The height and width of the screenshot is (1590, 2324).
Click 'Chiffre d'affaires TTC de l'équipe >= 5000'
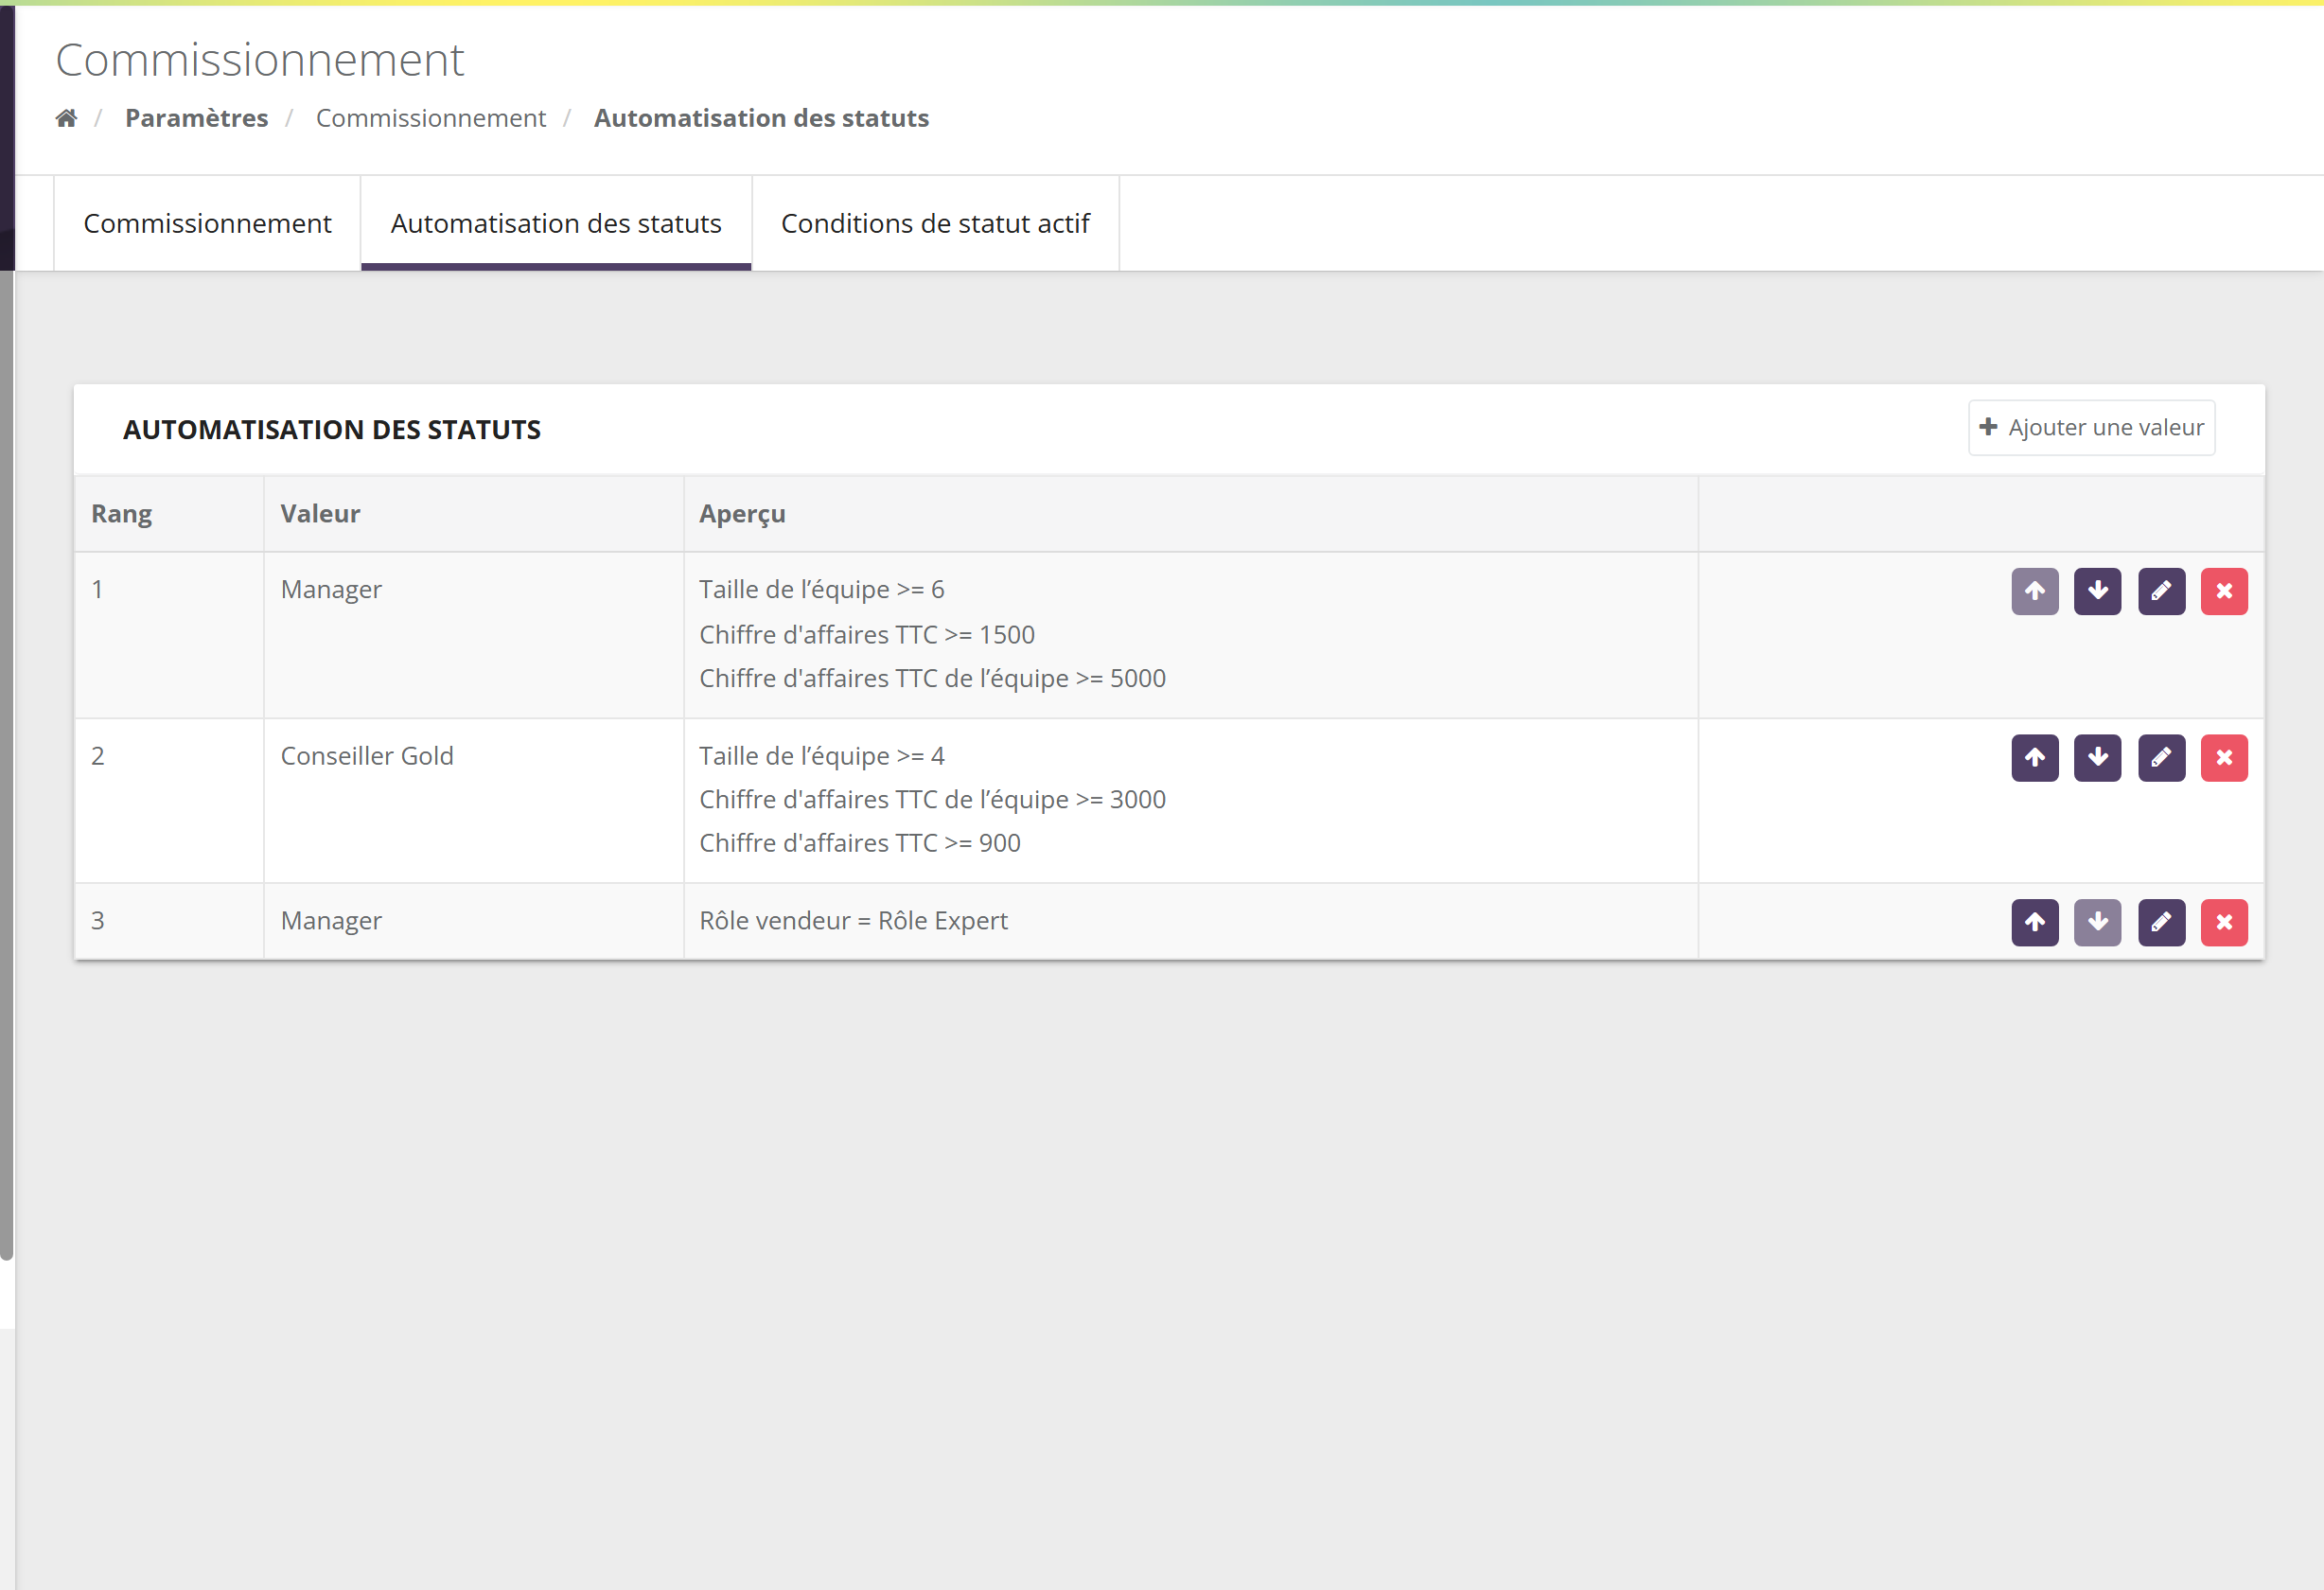[933, 679]
